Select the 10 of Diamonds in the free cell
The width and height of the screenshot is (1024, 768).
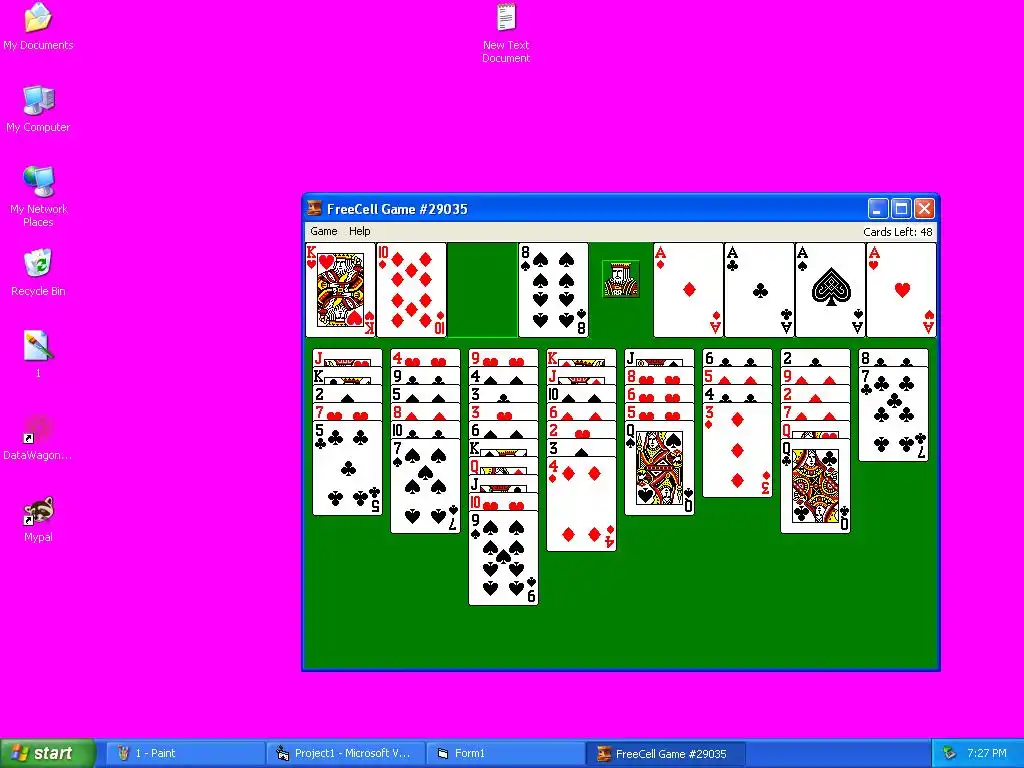[411, 290]
